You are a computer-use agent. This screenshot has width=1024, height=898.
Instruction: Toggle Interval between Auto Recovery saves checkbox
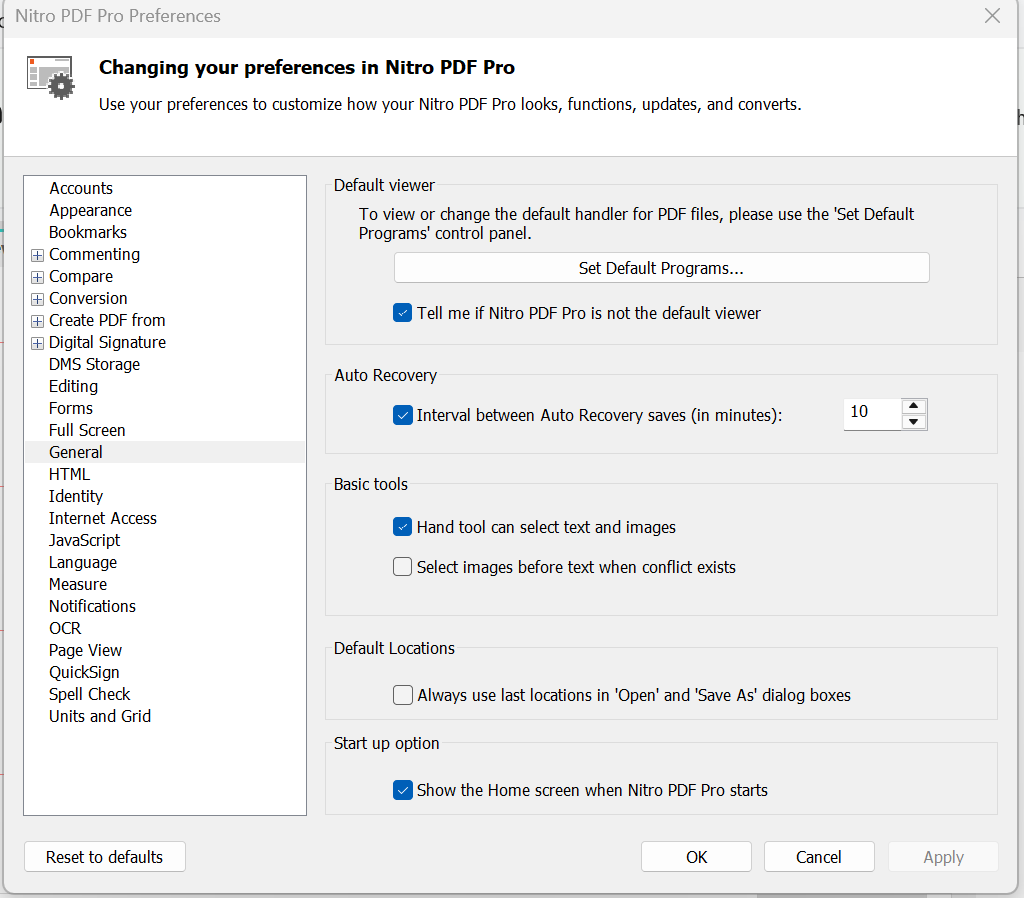pos(402,415)
